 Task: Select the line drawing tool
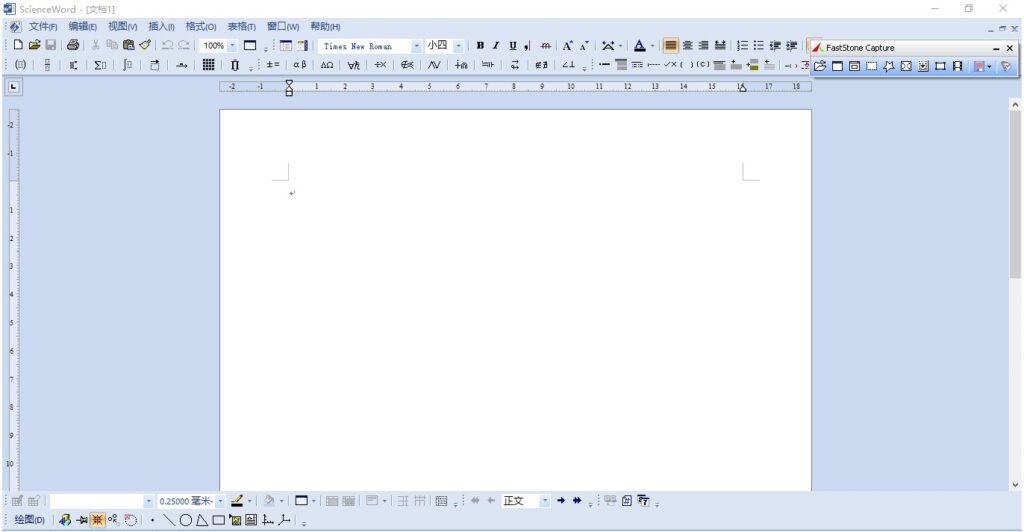pyautogui.click(x=169, y=520)
